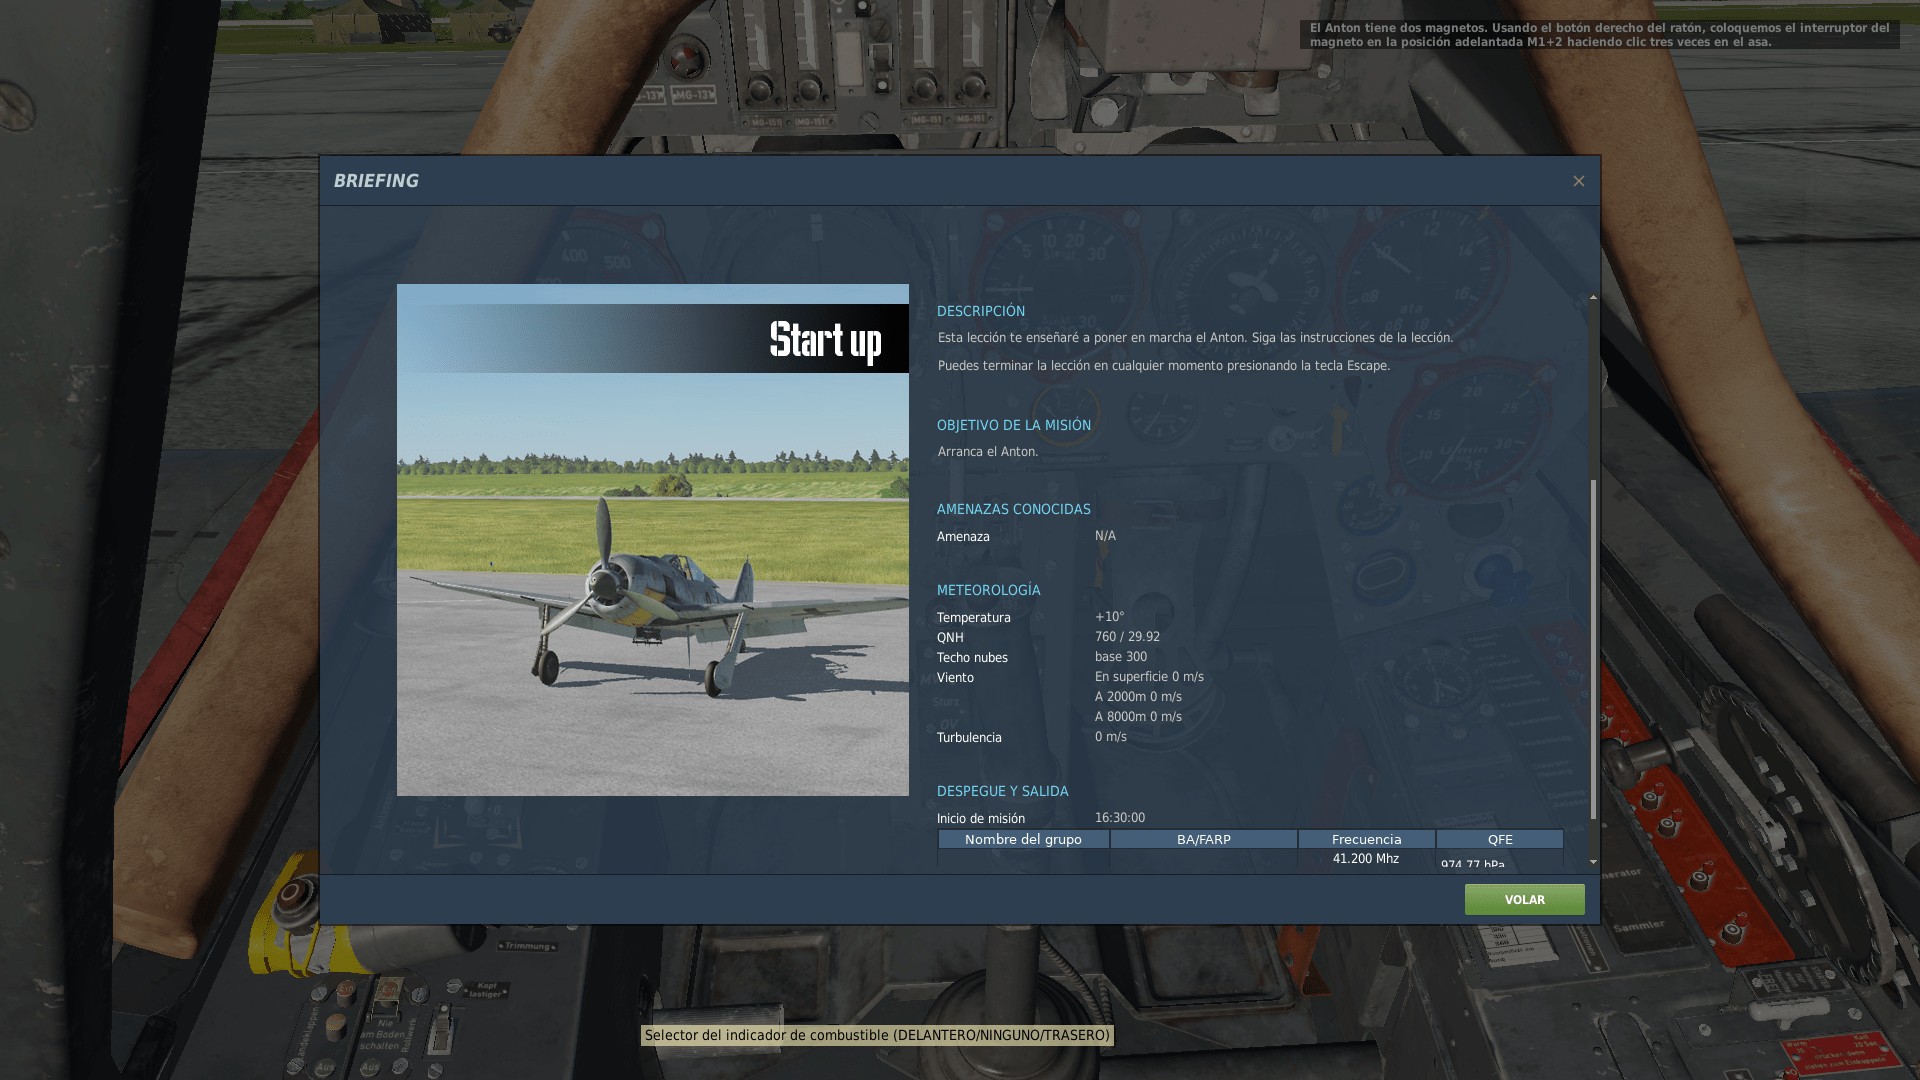The width and height of the screenshot is (1920, 1080).
Task: Click the Start up mission thumbnail image
Action: tap(652, 540)
